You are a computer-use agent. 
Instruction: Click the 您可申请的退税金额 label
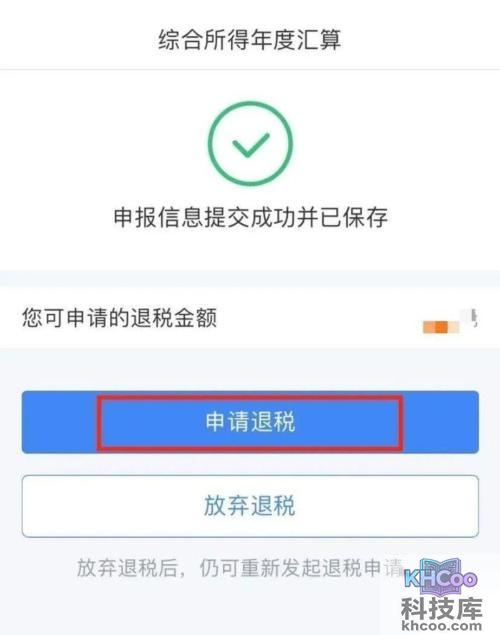[119, 317]
